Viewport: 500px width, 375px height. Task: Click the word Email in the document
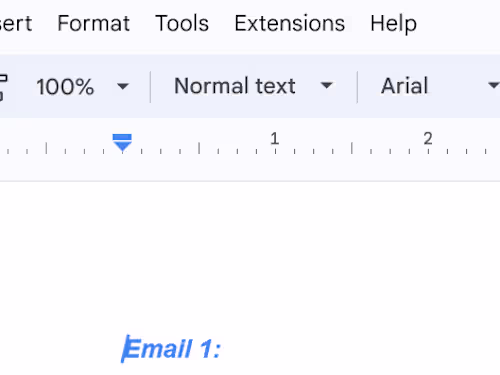point(158,349)
